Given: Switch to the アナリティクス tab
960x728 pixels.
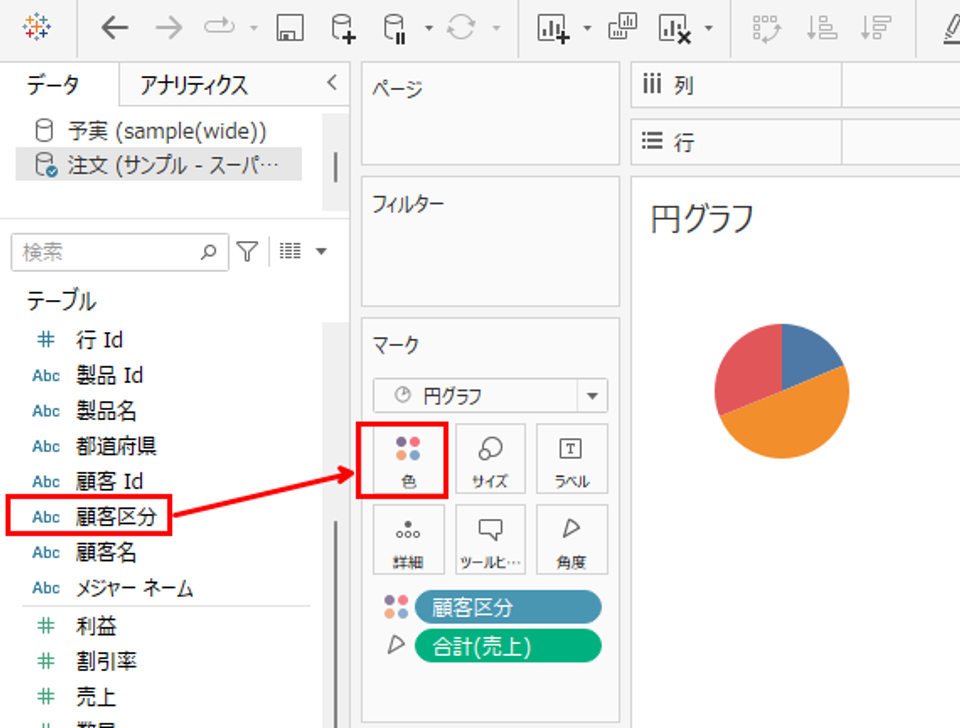Looking at the screenshot, I should pos(194,85).
